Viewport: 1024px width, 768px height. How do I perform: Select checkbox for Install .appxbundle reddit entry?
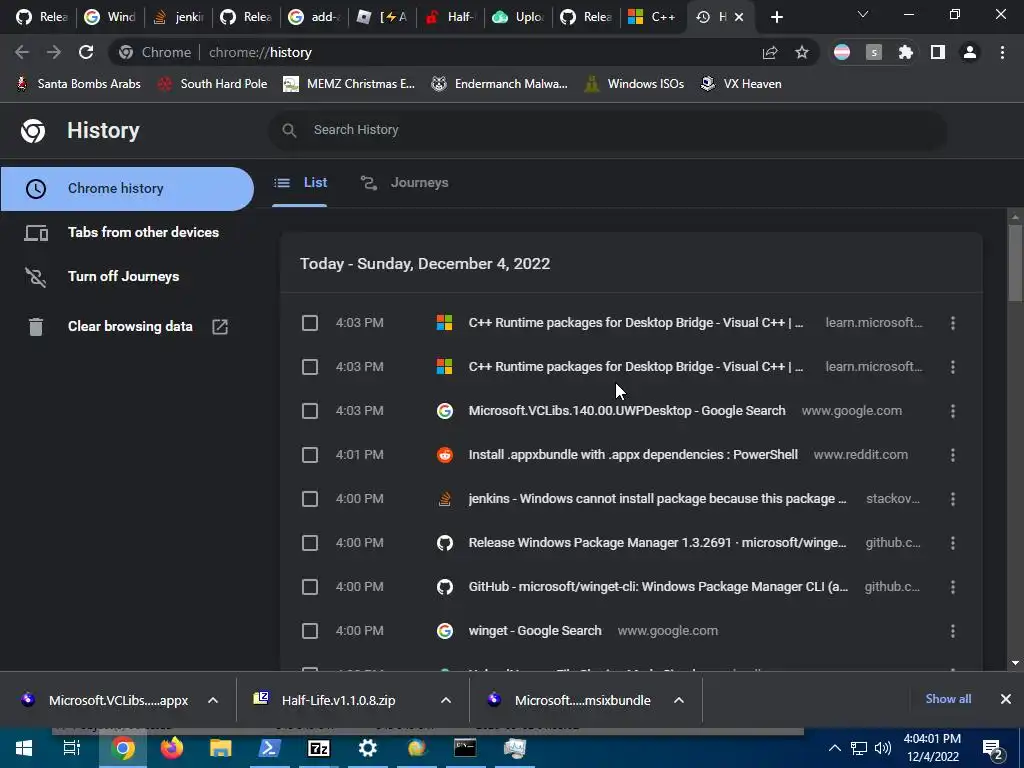[310, 455]
